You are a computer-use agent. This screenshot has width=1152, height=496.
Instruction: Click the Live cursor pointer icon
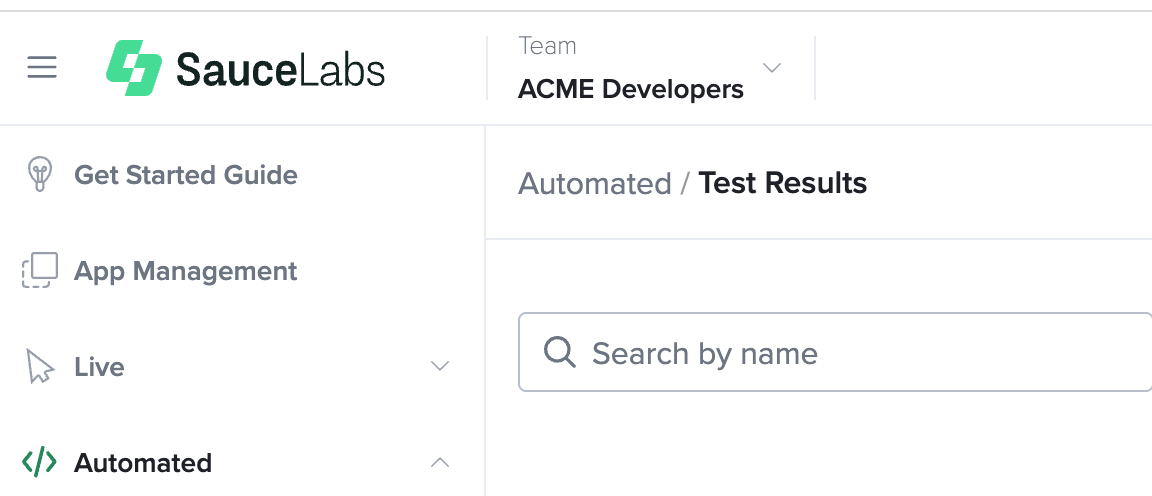39,367
